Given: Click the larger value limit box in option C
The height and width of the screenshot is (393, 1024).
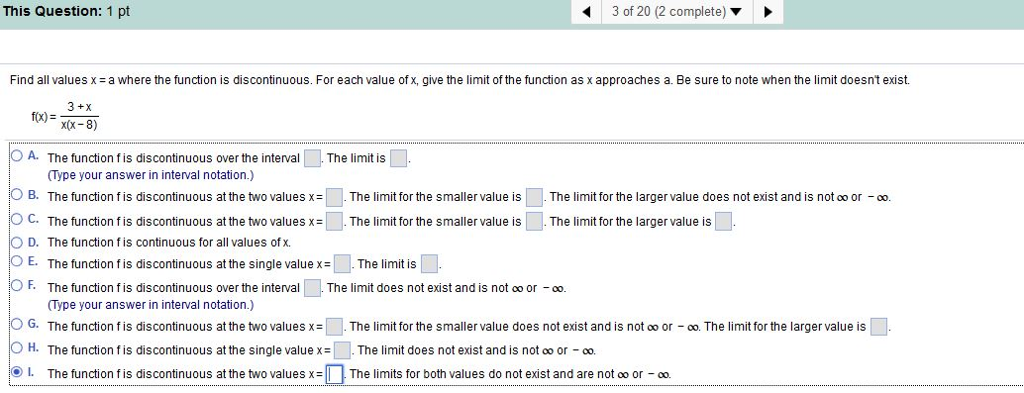Looking at the screenshot, I should pos(723,222).
